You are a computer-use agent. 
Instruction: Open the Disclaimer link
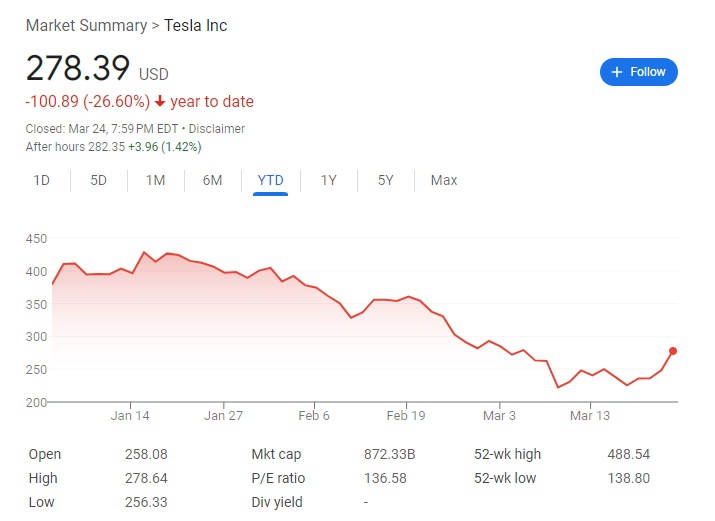217,129
